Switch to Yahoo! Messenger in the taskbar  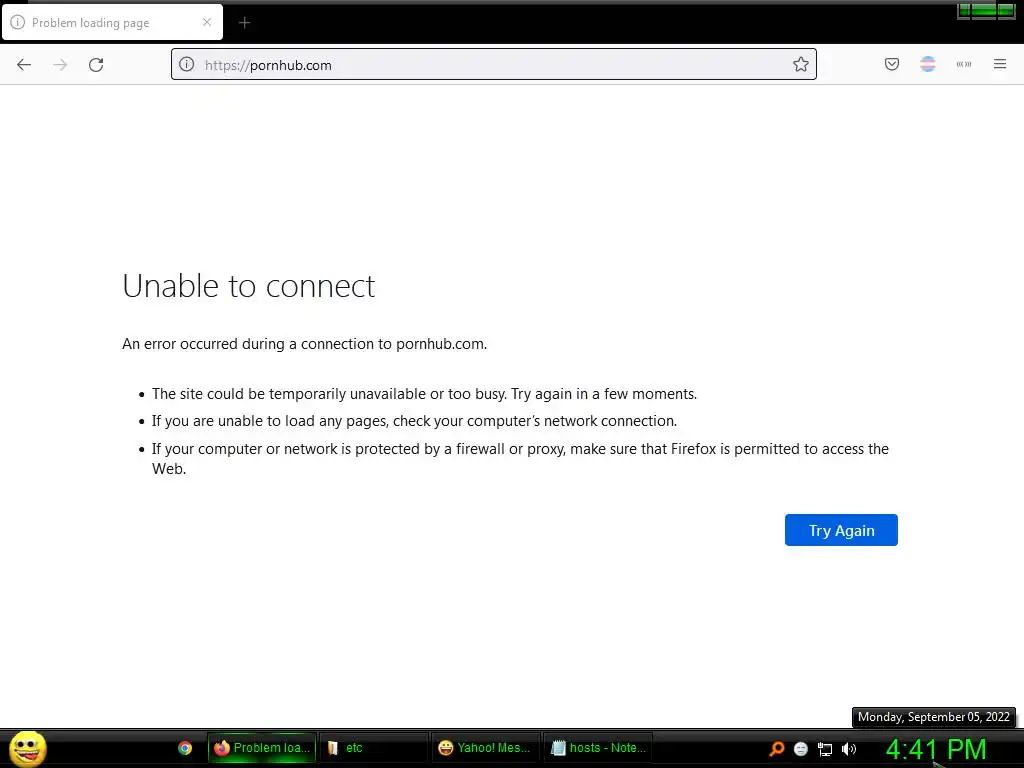(485, 748)
